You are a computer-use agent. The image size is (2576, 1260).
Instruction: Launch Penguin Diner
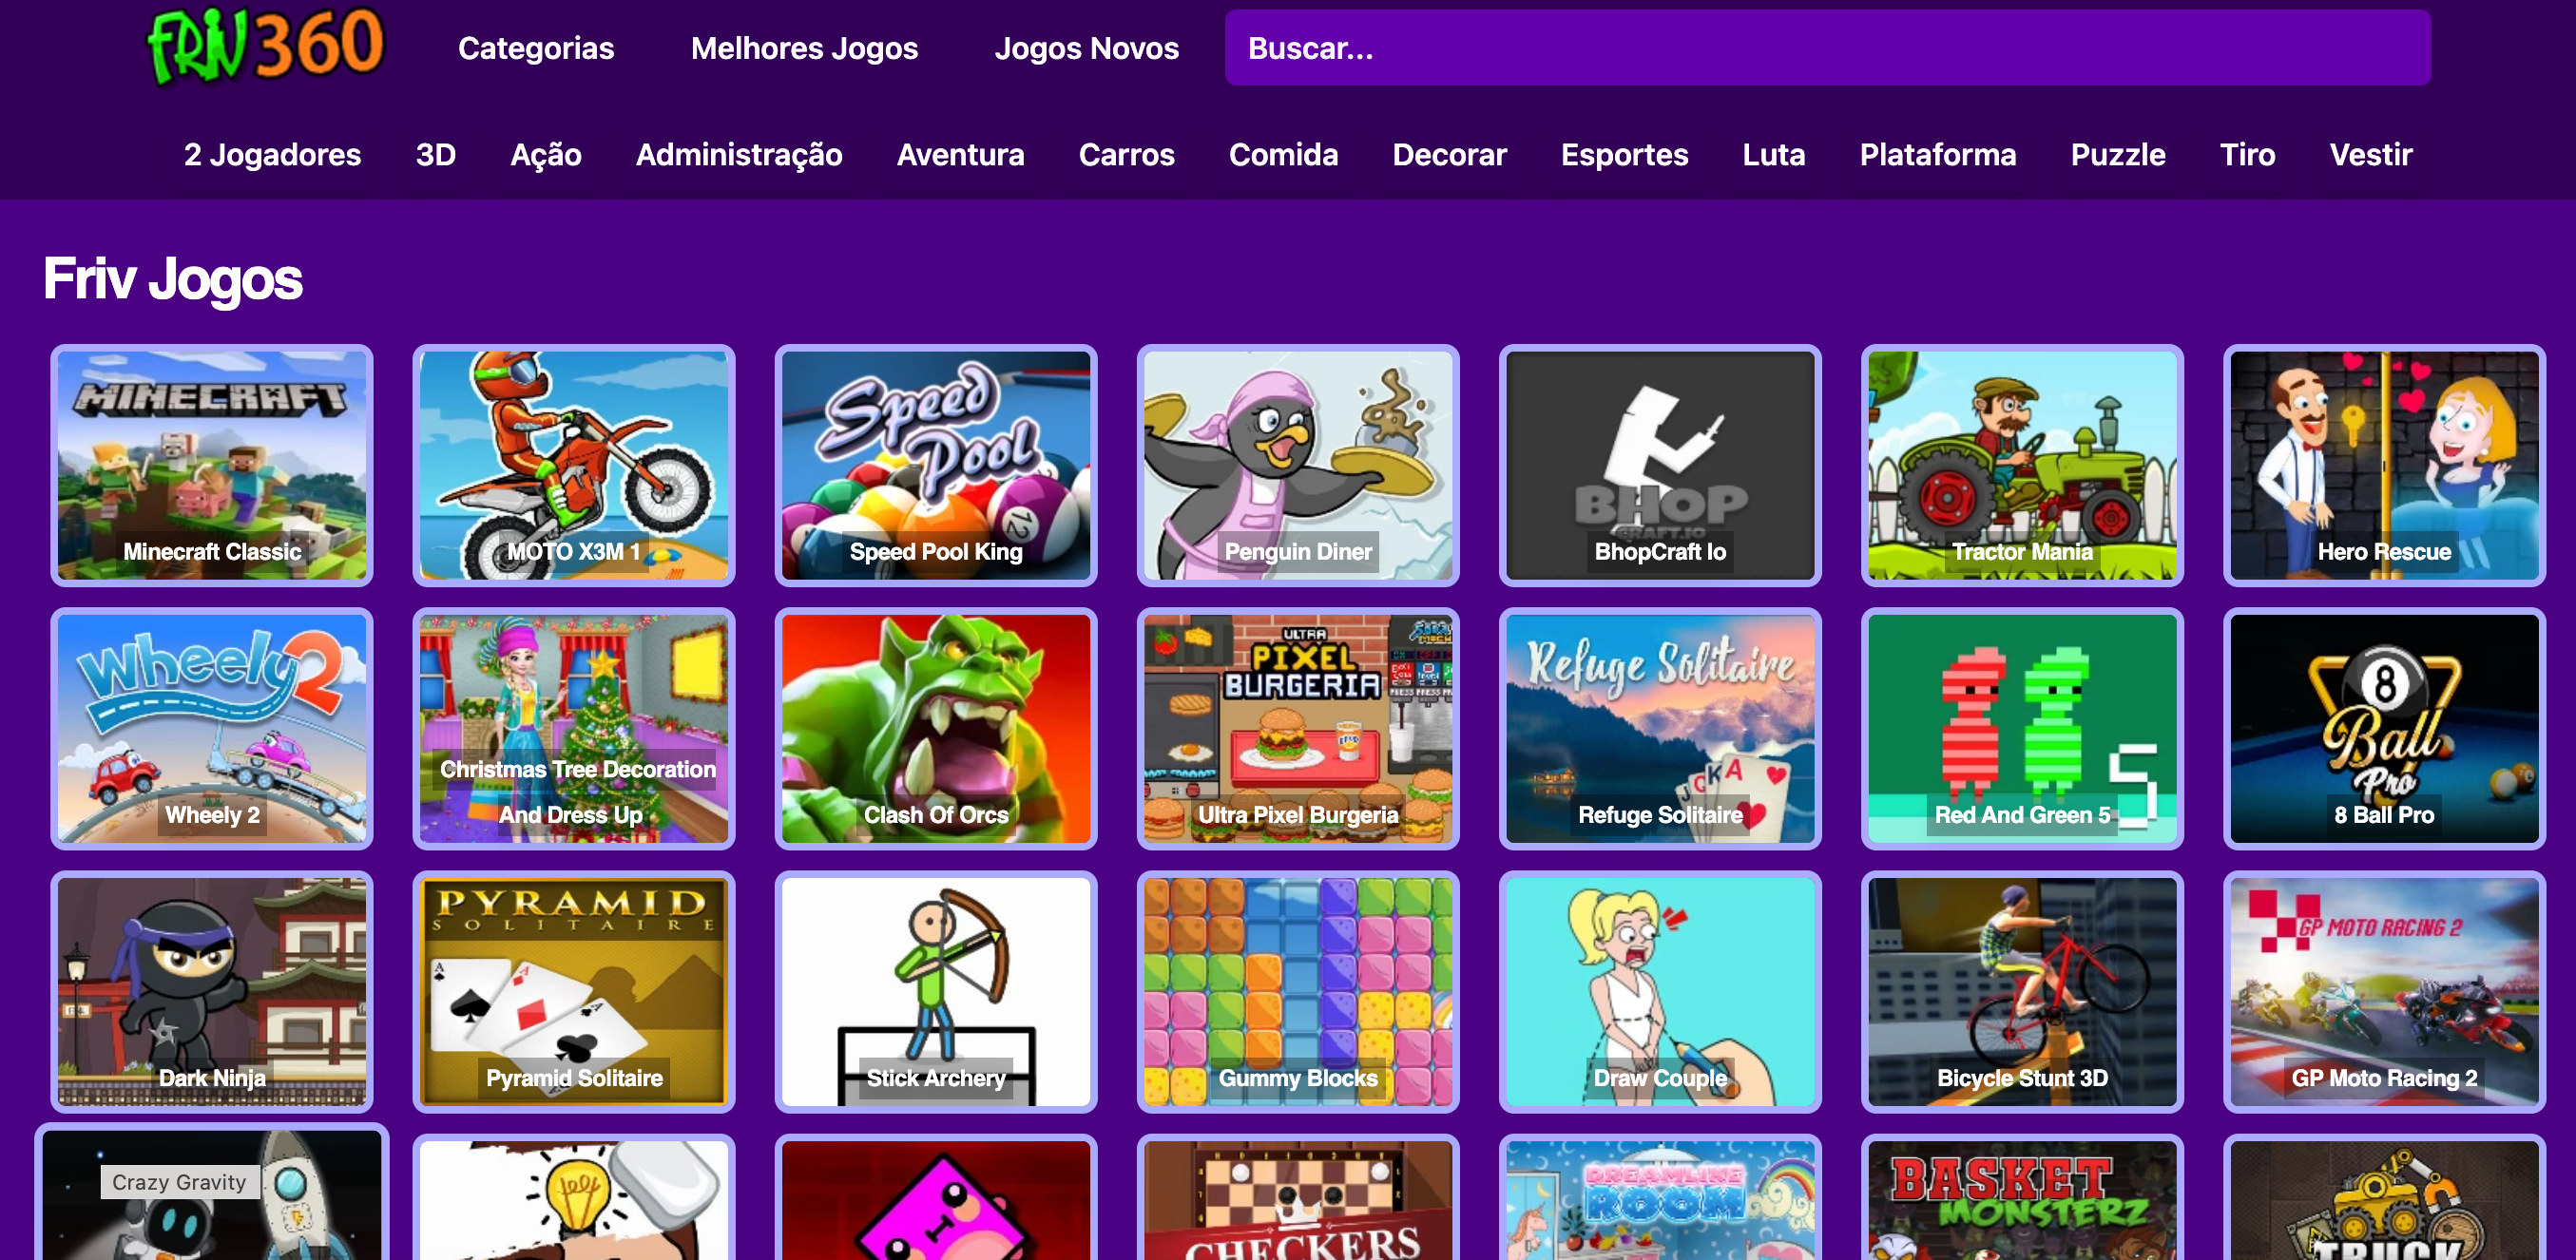point(1298,465)
